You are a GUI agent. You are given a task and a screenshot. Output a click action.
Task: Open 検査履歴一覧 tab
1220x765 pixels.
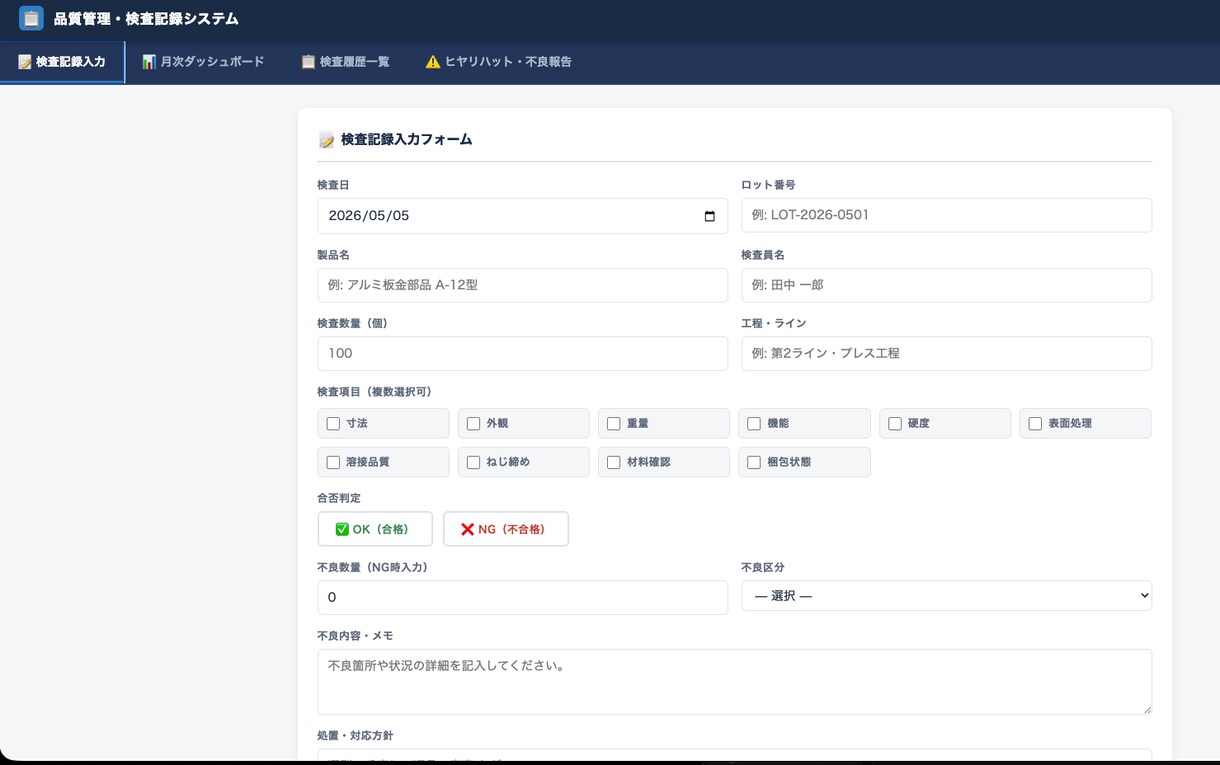tap(345, 62)
